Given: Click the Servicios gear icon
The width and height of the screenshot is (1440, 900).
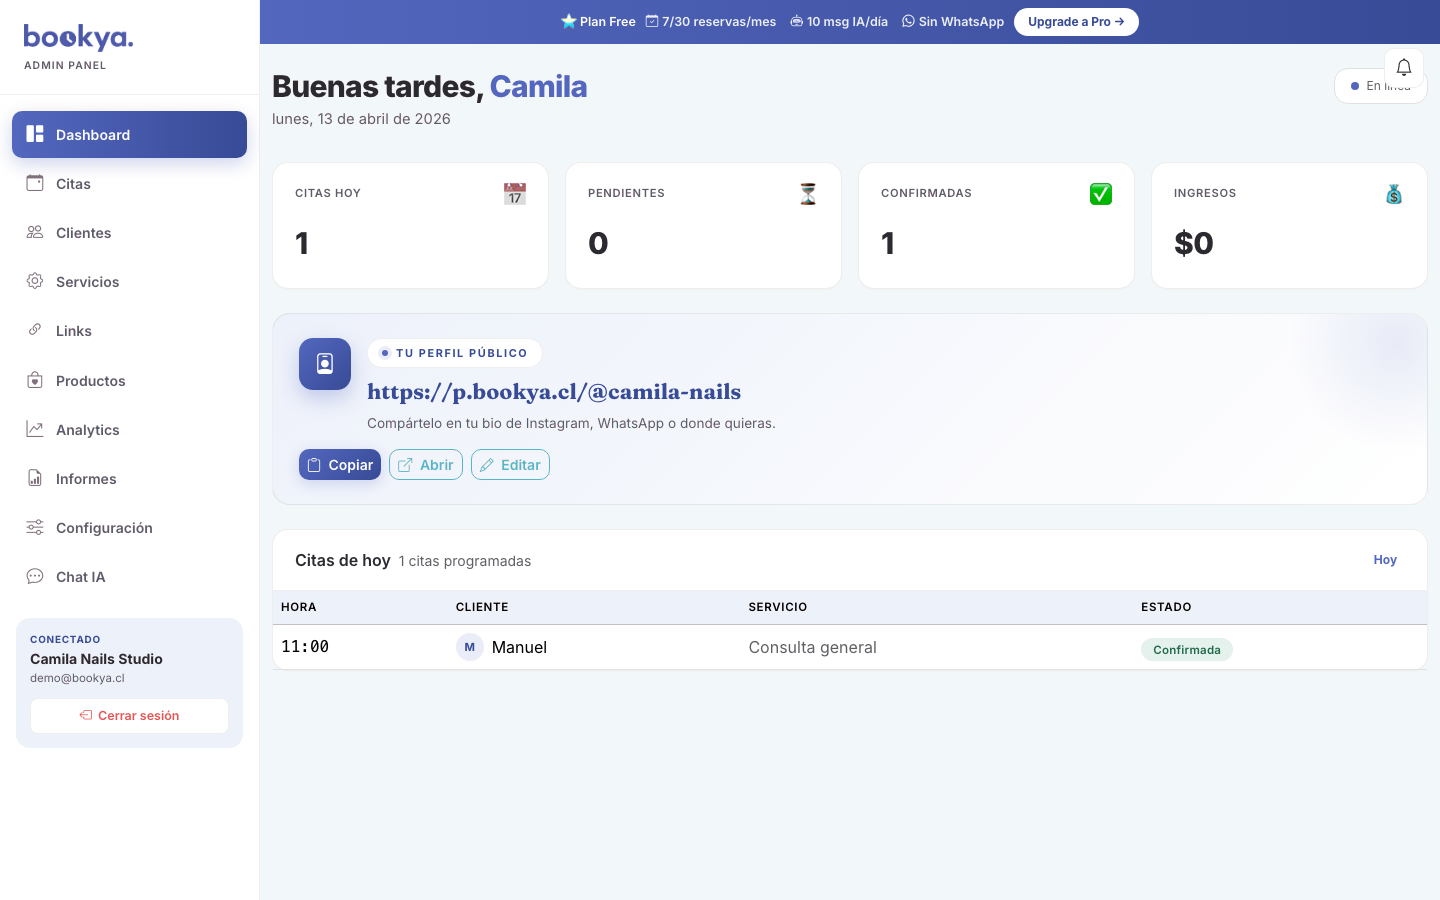Looking at the screenshot, I should tap(35, 281).
